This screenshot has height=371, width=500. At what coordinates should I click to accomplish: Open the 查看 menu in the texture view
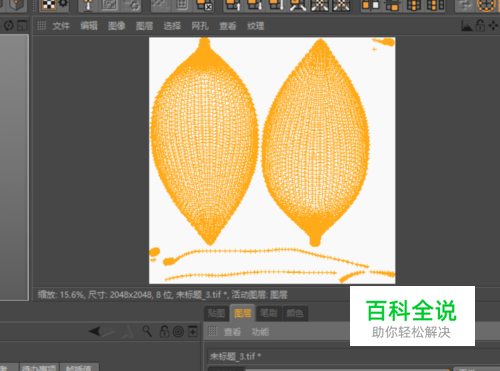228,26
